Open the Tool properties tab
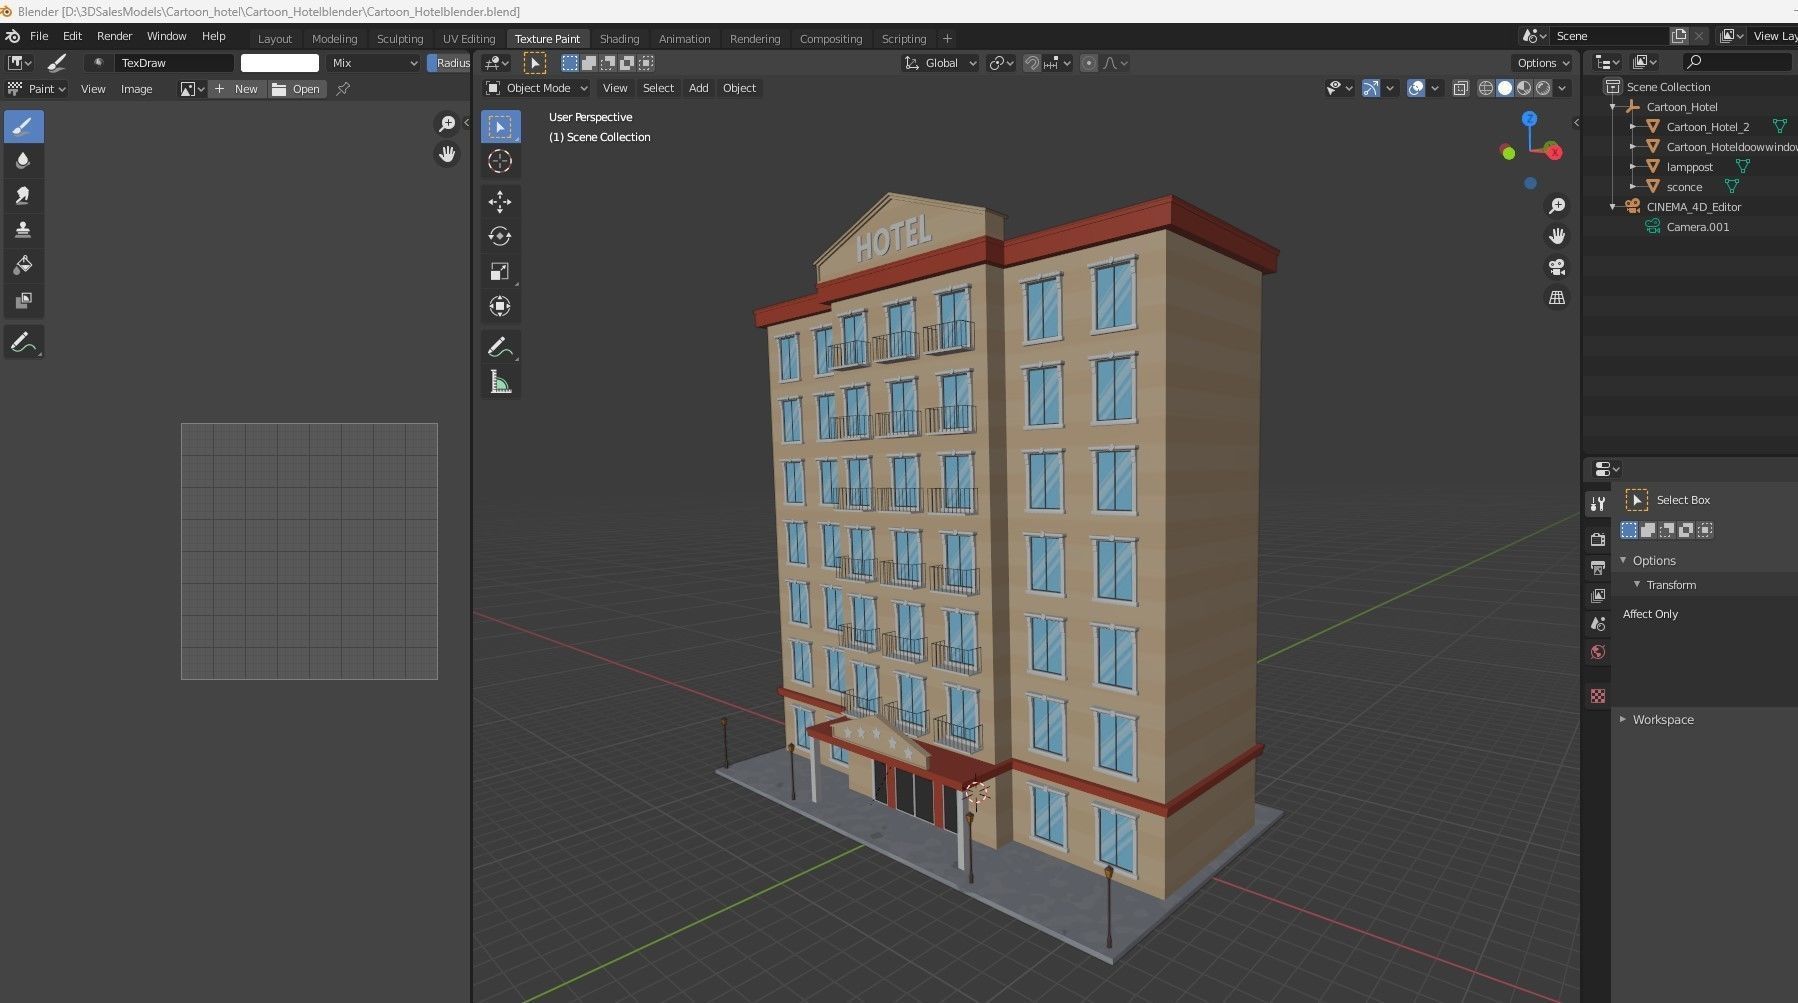This screenshot has width=1798, height=1003. [x=1598, y=504]
